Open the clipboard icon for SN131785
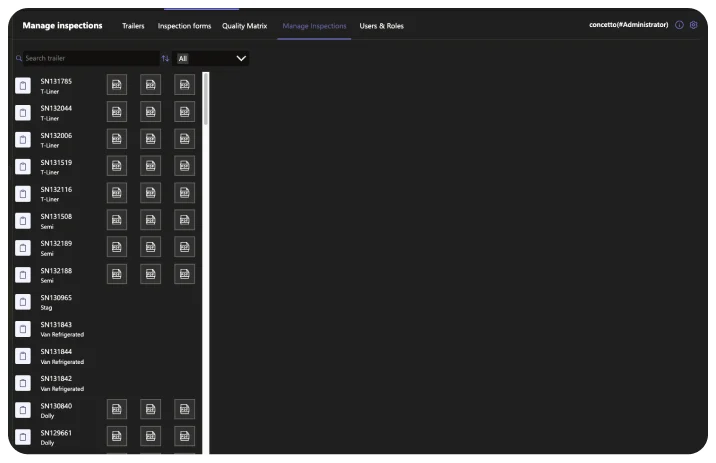The image size is (716, 463). pos(23,85)
